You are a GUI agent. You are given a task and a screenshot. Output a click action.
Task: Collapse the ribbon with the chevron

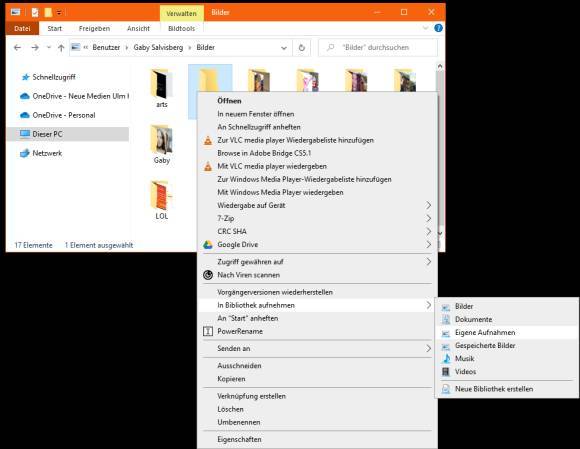[425, 28]
